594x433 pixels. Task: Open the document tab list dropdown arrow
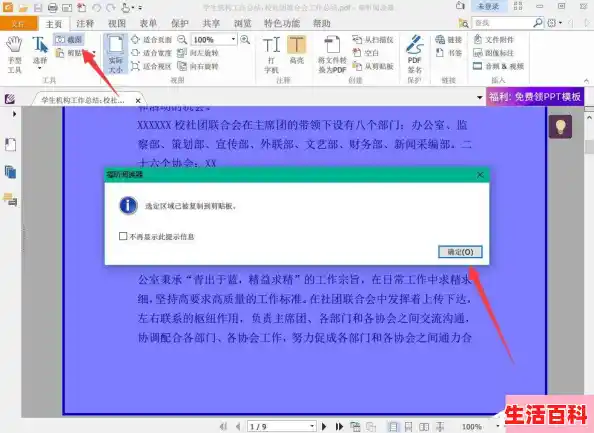click(480, 97)
